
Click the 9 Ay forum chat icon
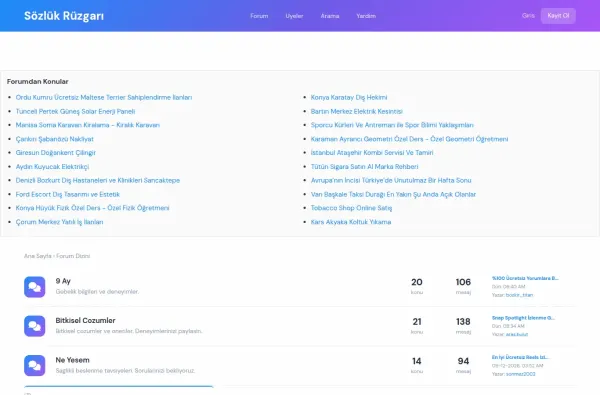point(34,287)
